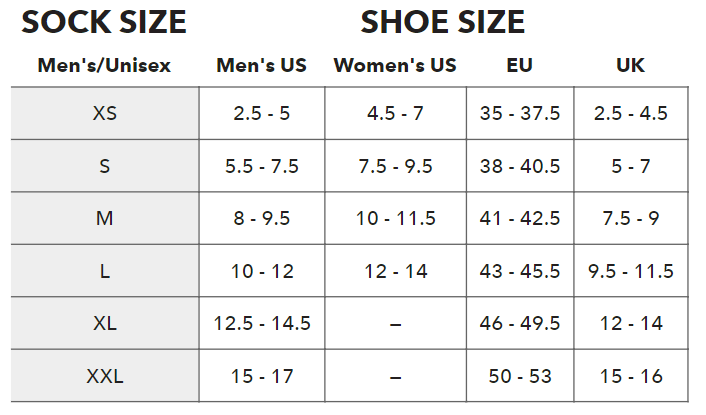Image resolution: width=706 pixels, height=415 pixels.
Task: Click the Women's US column header
Action: tap(395, 66)
